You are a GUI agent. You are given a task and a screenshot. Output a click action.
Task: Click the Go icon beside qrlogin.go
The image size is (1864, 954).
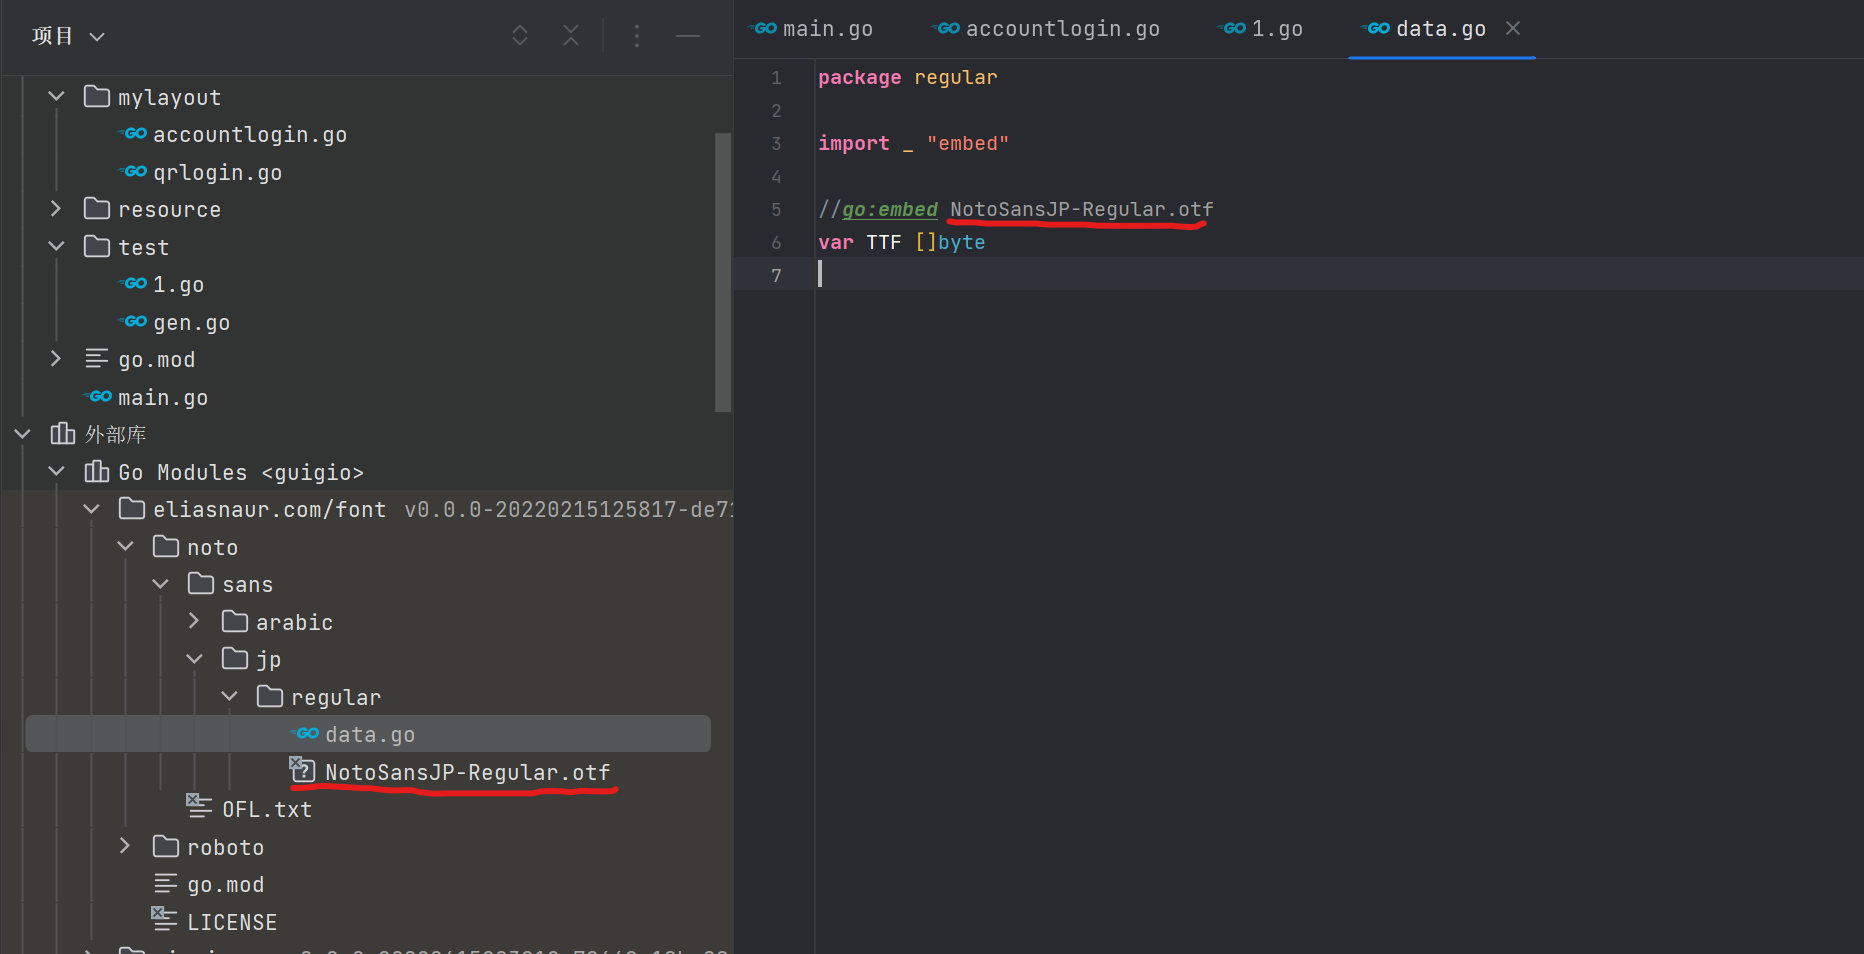pos(134,171)
